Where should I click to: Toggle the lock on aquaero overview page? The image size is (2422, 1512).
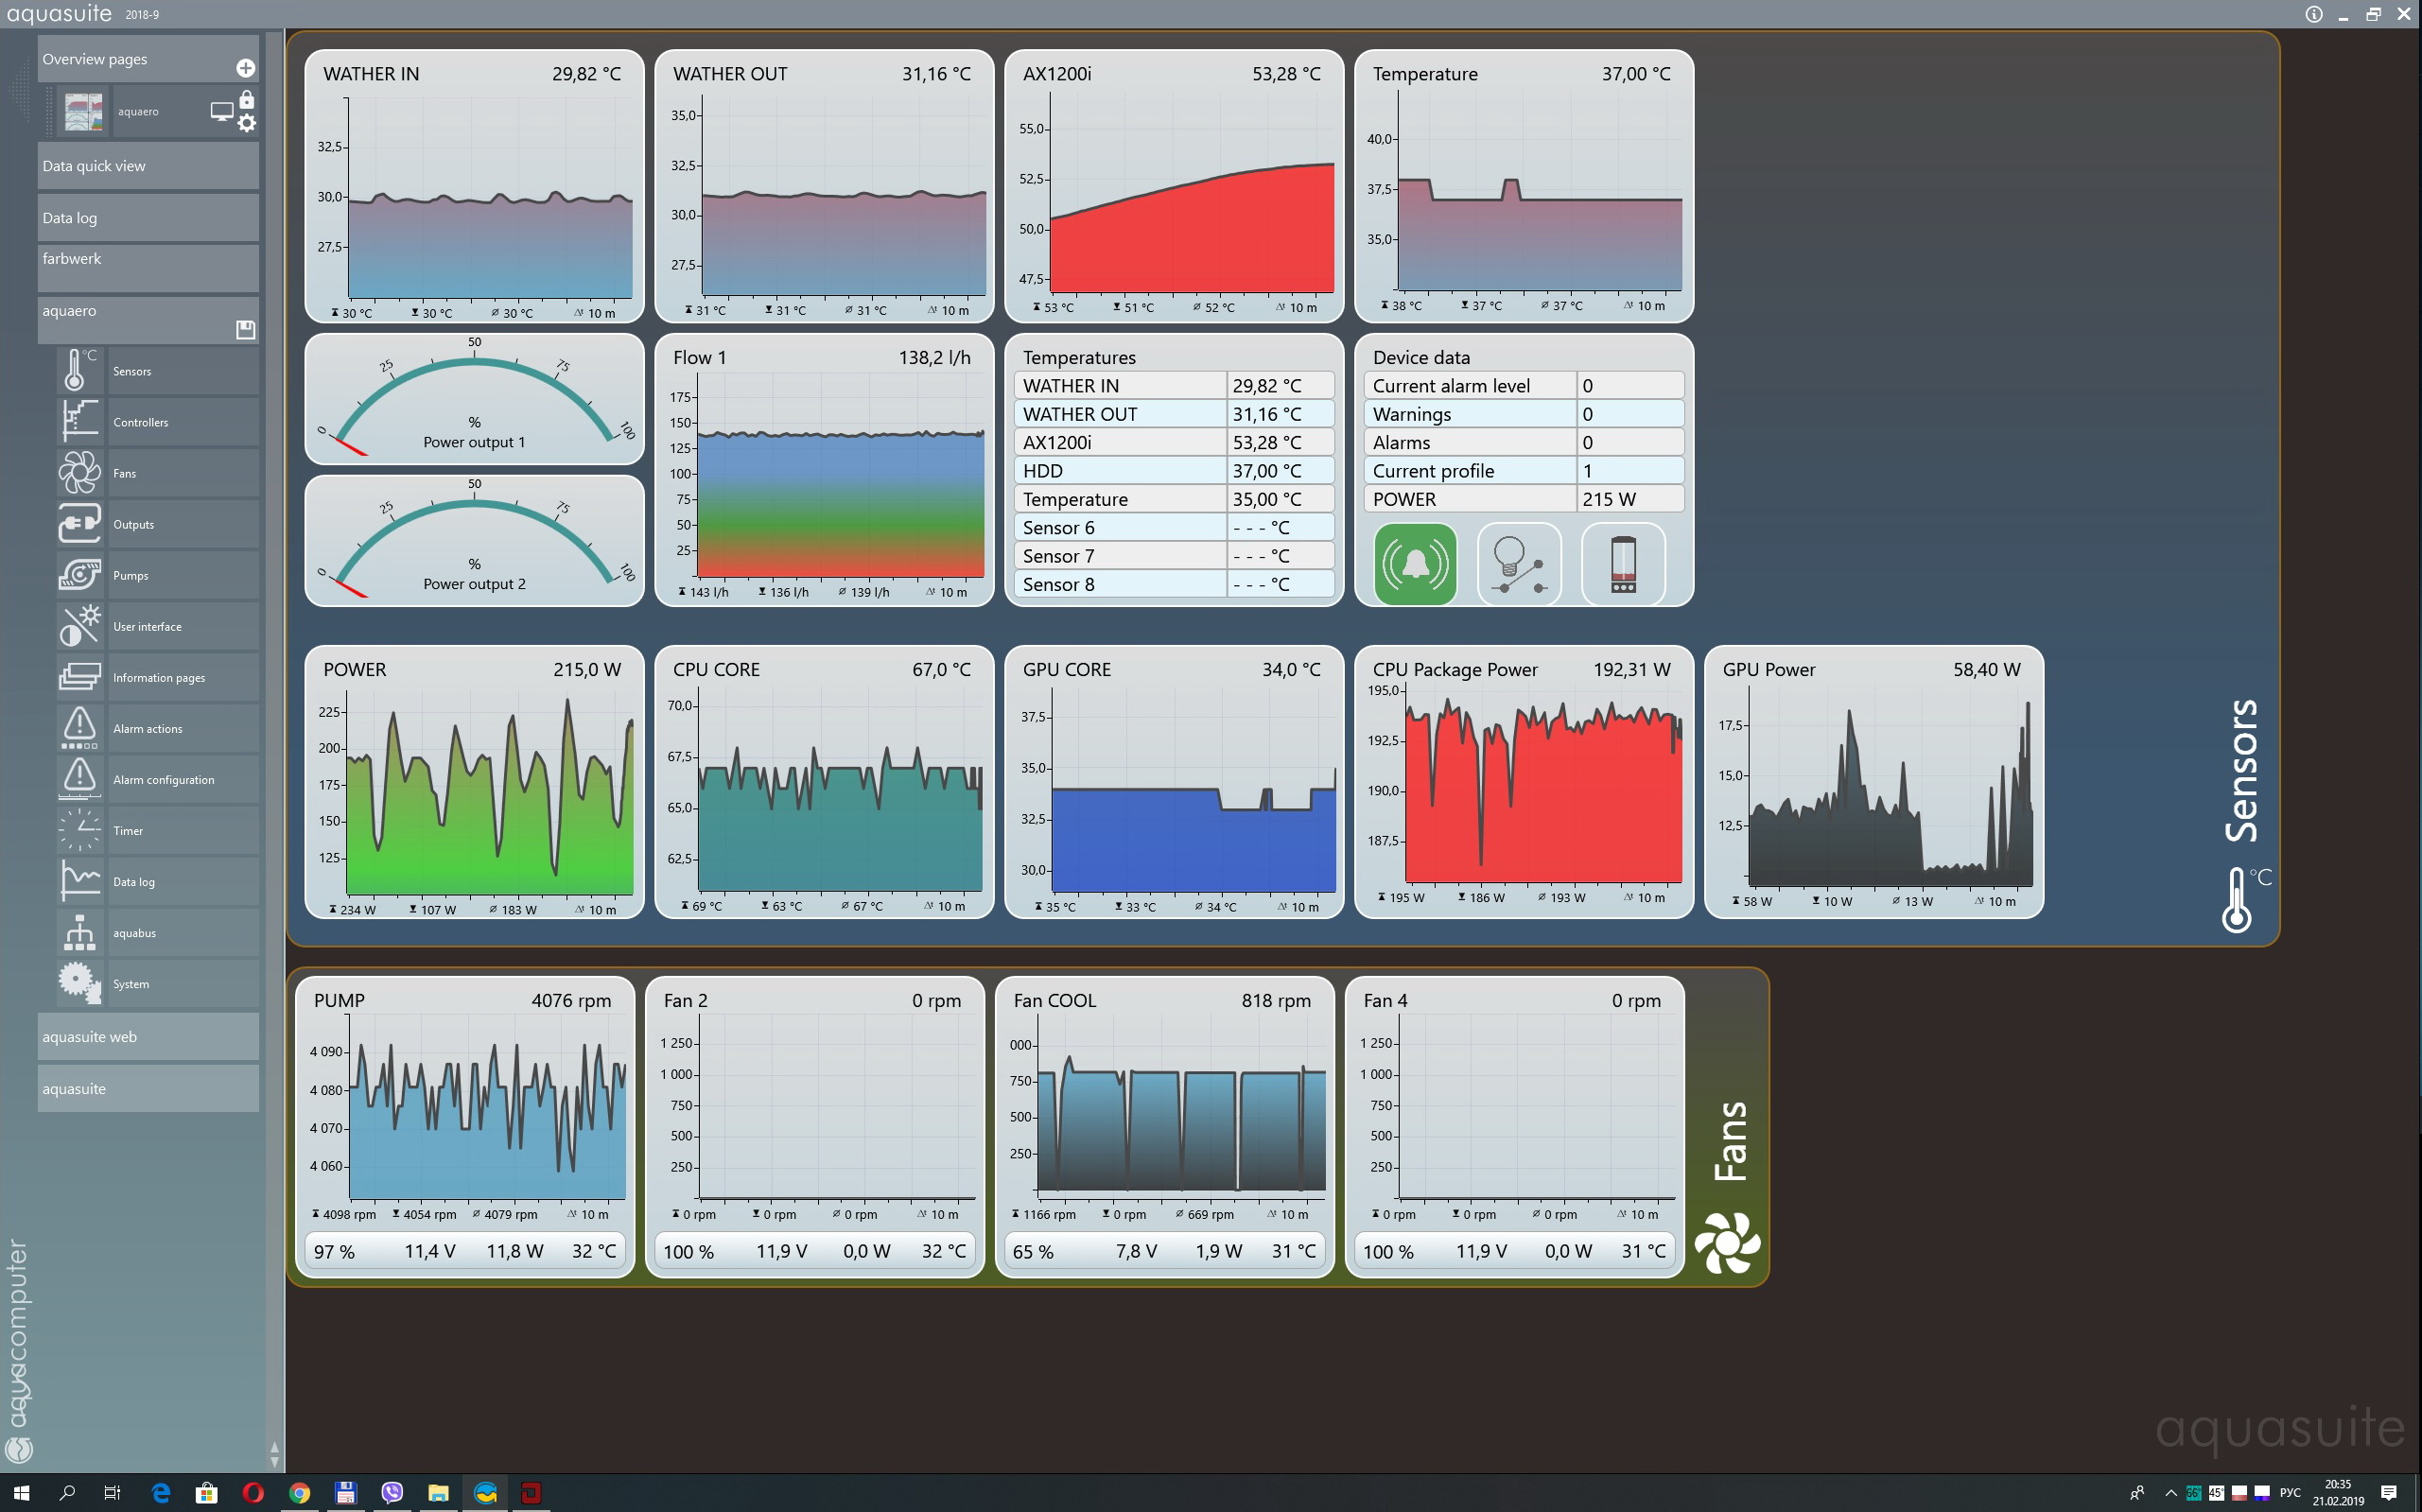pos(247,100)
